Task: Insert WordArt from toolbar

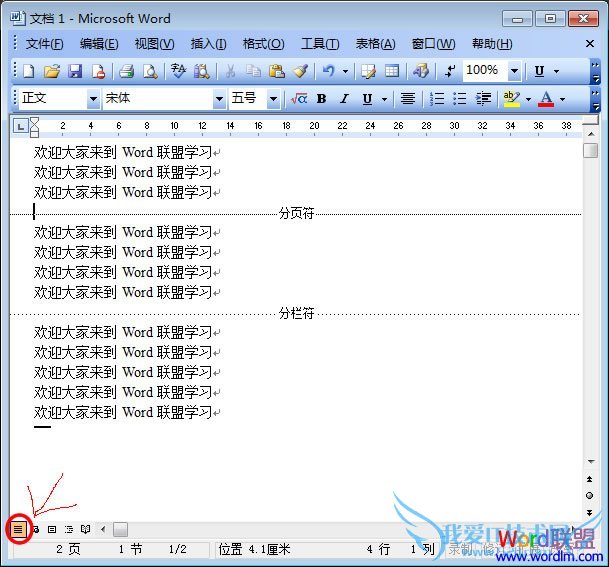Action: [x=421, y=71]
